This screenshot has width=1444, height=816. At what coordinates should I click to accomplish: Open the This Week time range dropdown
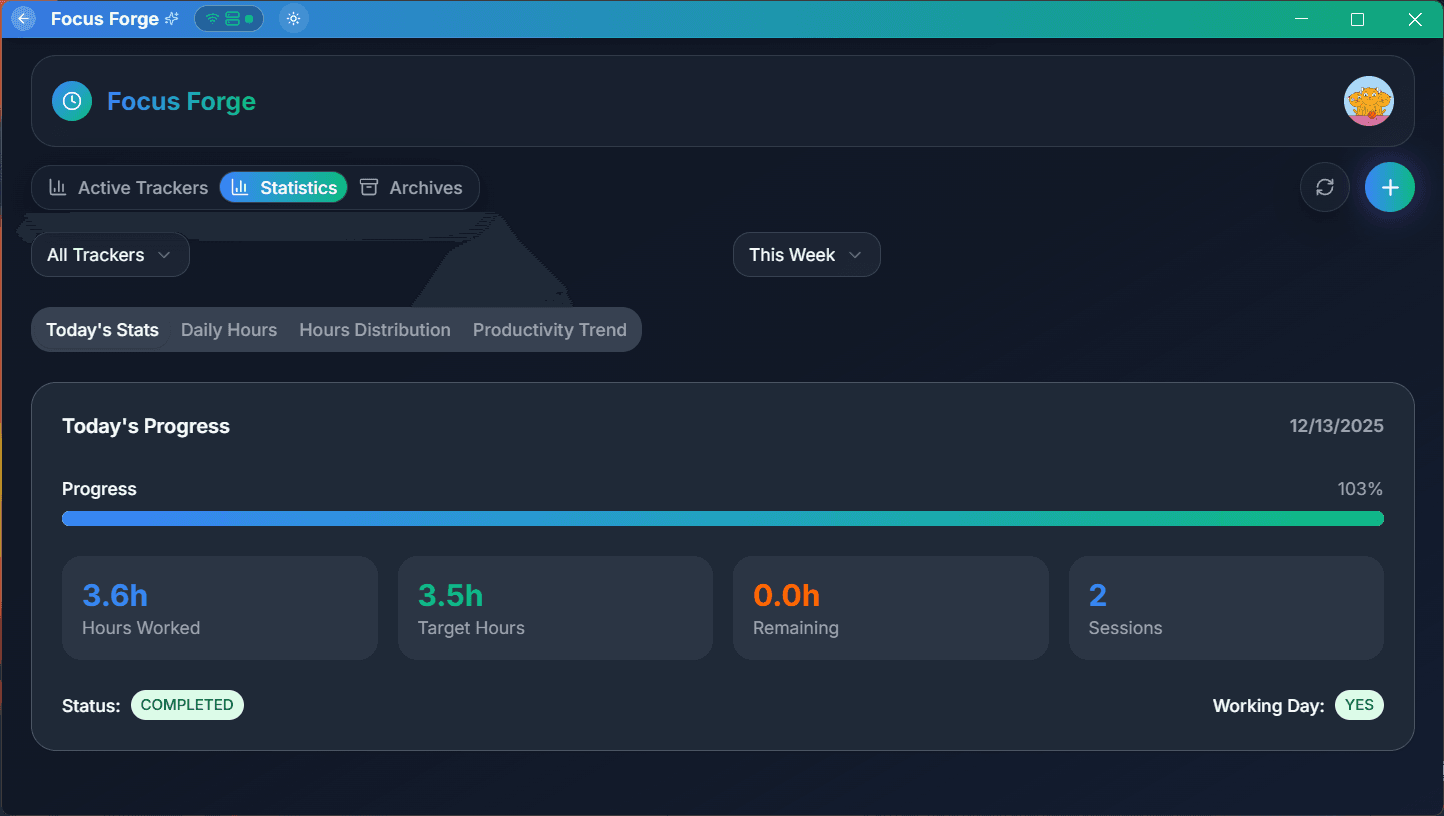(x=806, y=254)
